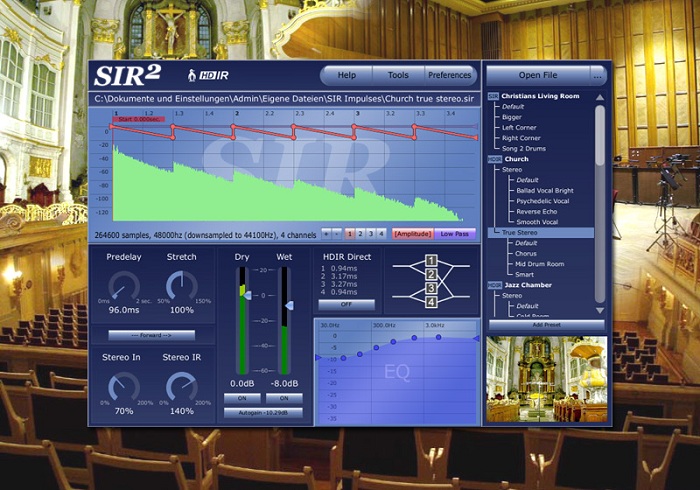Screen dimensions: 700x490
Task: Open the Help menu
Action: pos(347,75)
